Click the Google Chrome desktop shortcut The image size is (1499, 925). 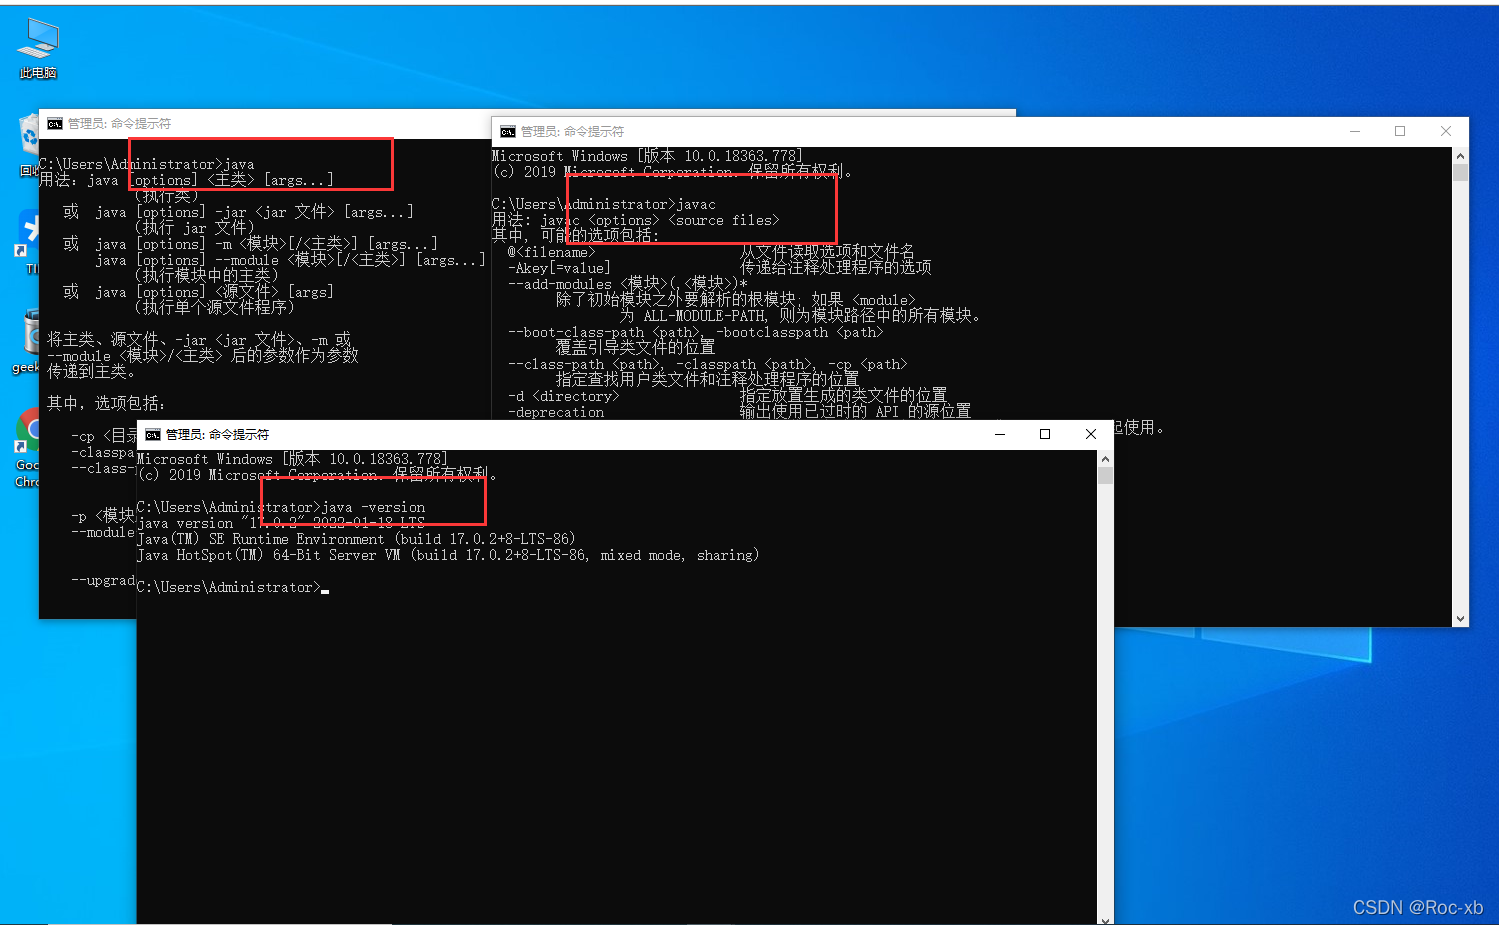tap(28, 449)
